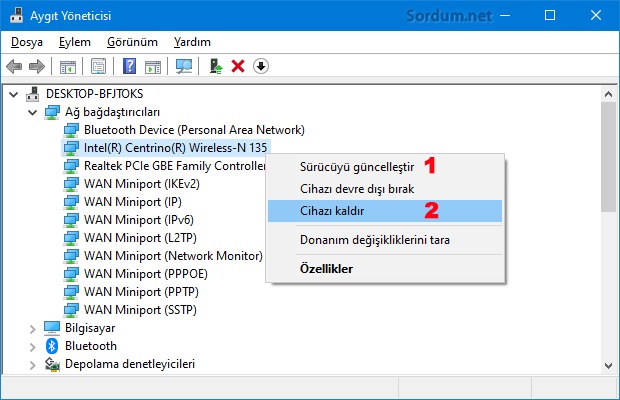620x400 pixels.
Task: Click the green-arrow Update driver toolbar icon
Action: point(215,67)
